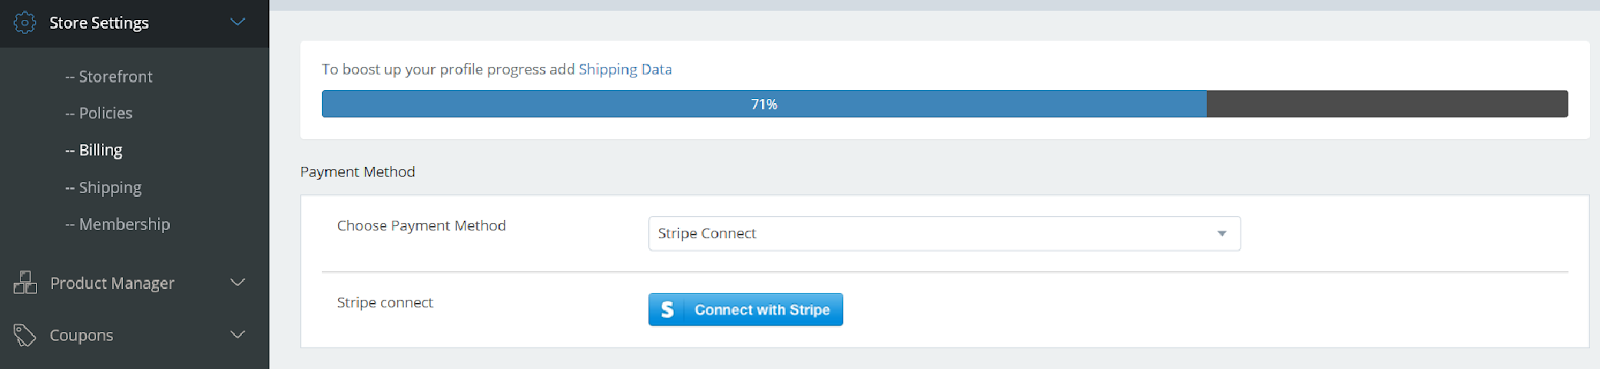
Task: Open the Storefront settings item
Action: [x=109, y=77]
